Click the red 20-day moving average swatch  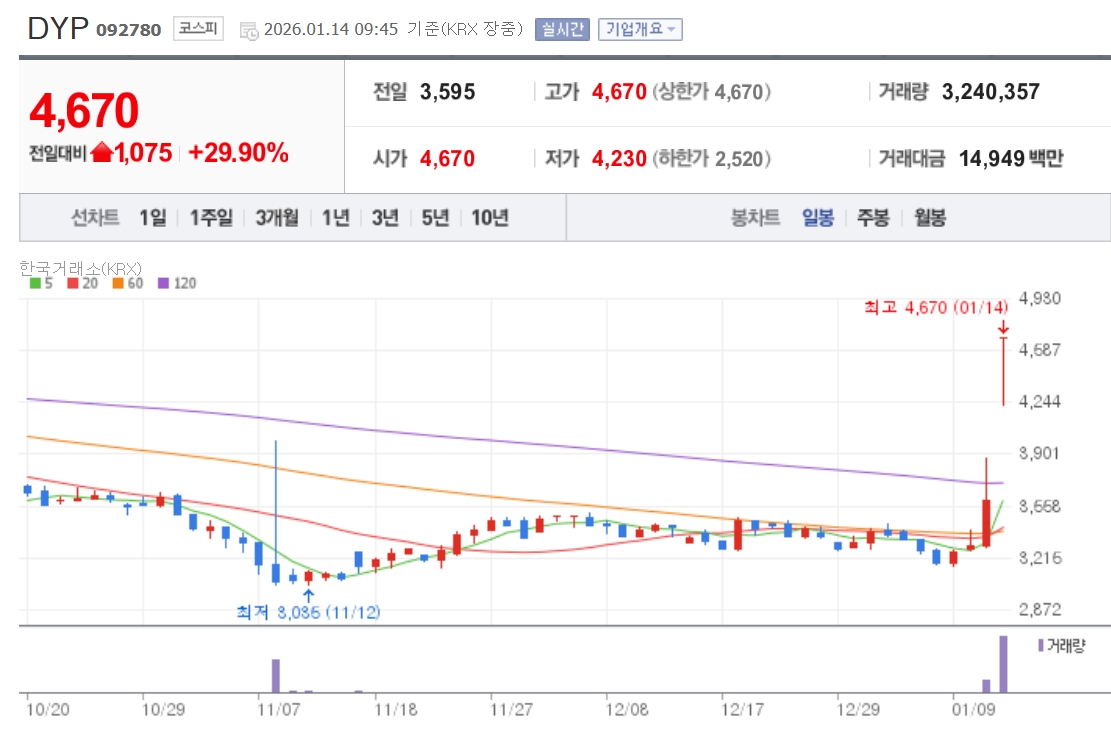72,283
